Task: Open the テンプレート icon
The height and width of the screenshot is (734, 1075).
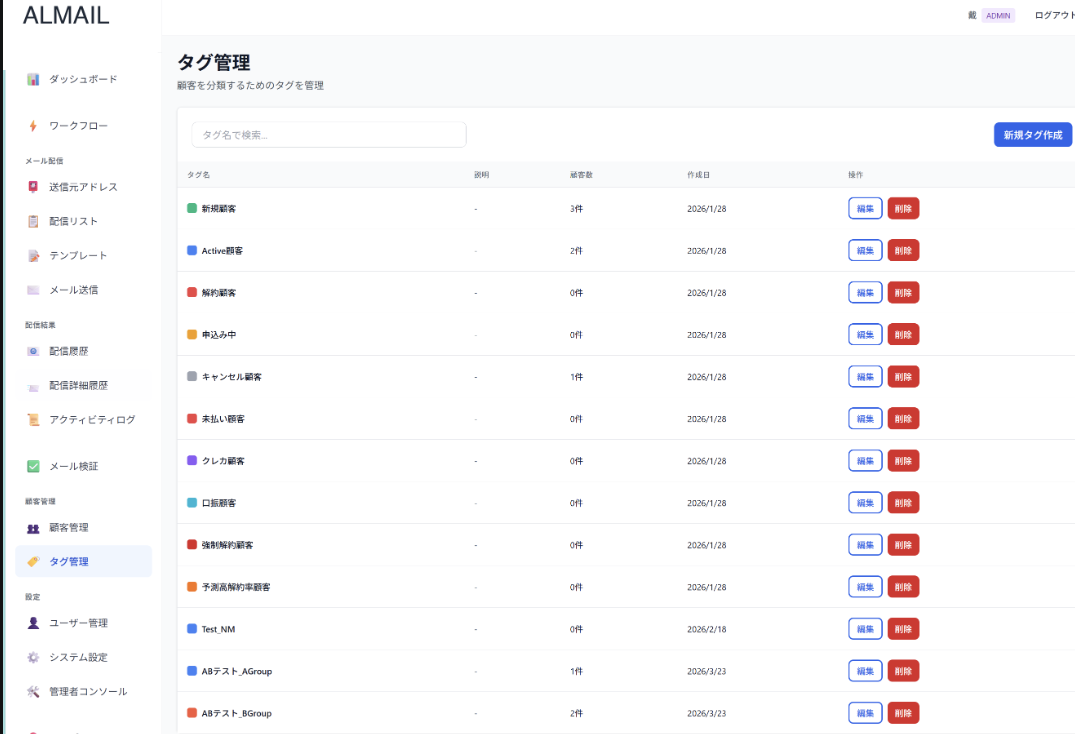Action: pos(34,255)
